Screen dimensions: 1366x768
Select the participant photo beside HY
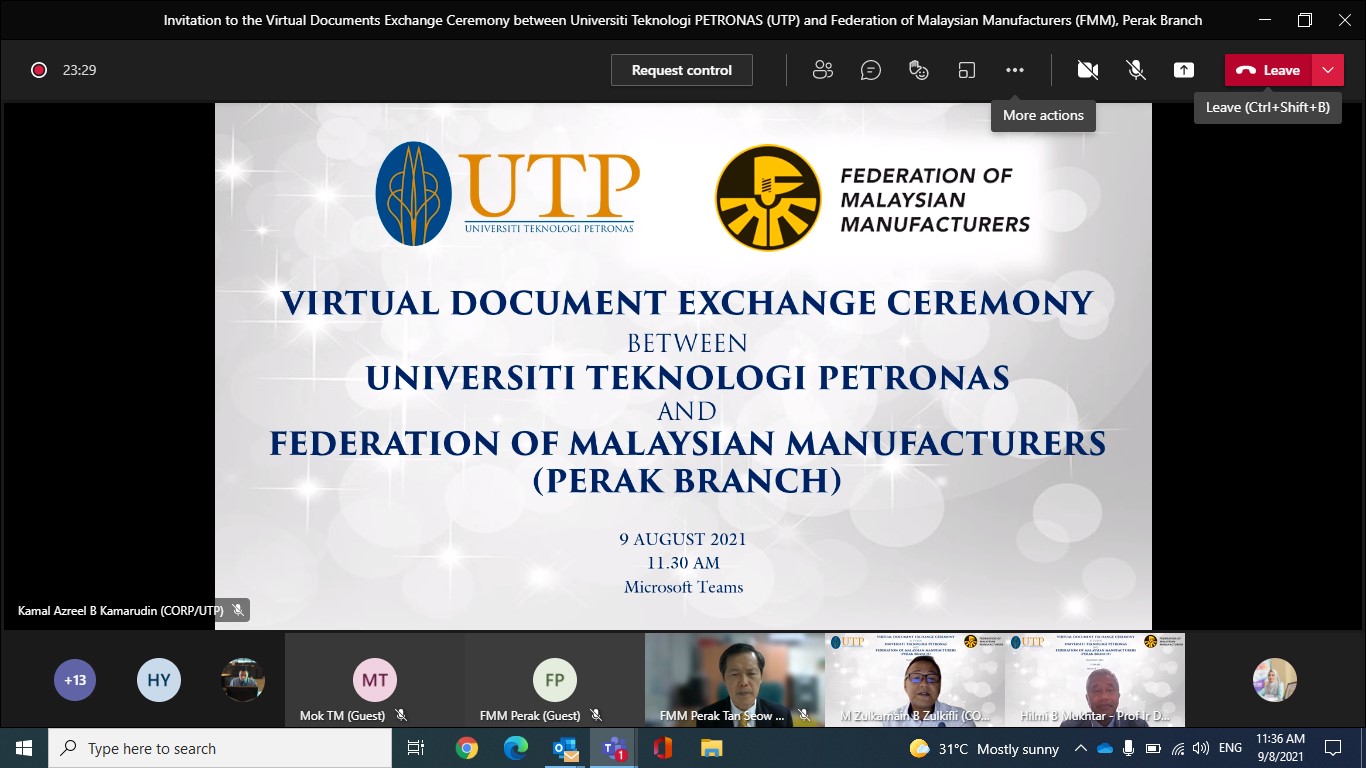243,680
